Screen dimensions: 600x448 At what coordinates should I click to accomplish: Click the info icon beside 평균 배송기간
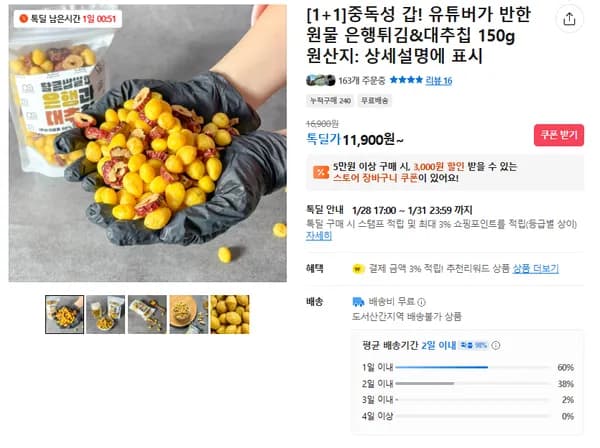pos(496,345)
